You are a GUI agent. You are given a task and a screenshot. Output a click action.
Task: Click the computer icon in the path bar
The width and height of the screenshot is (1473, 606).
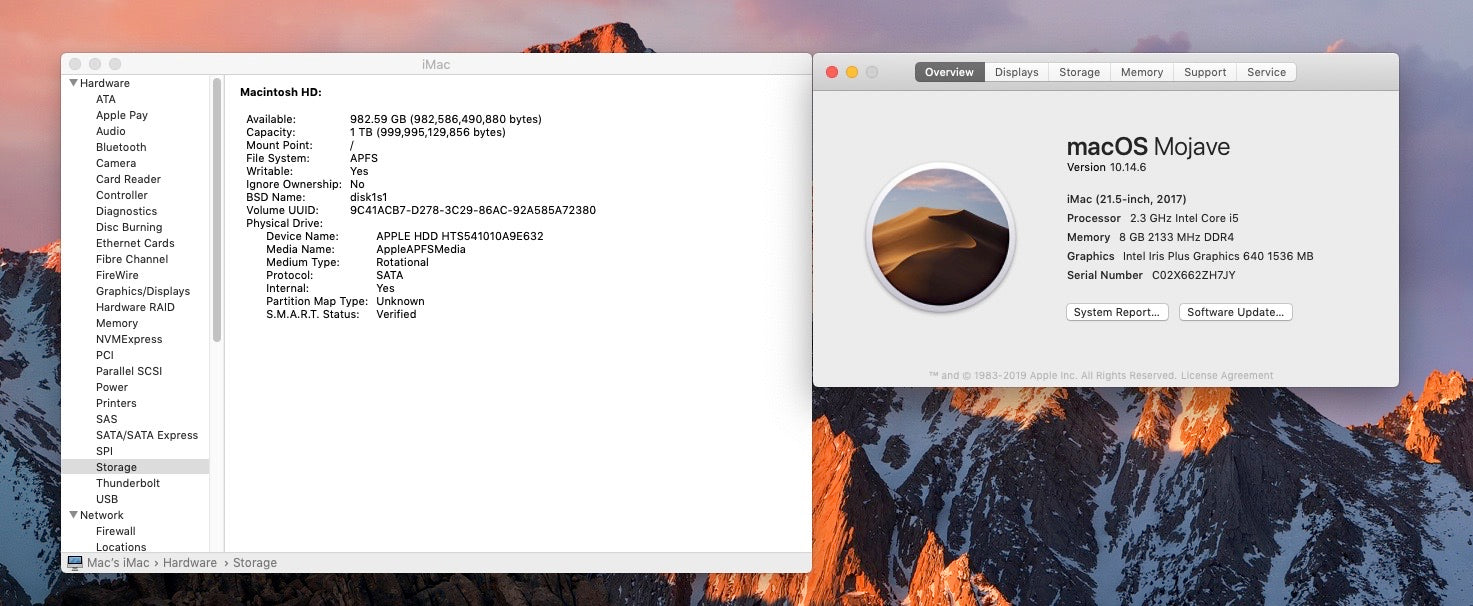(x=75, y=563)
